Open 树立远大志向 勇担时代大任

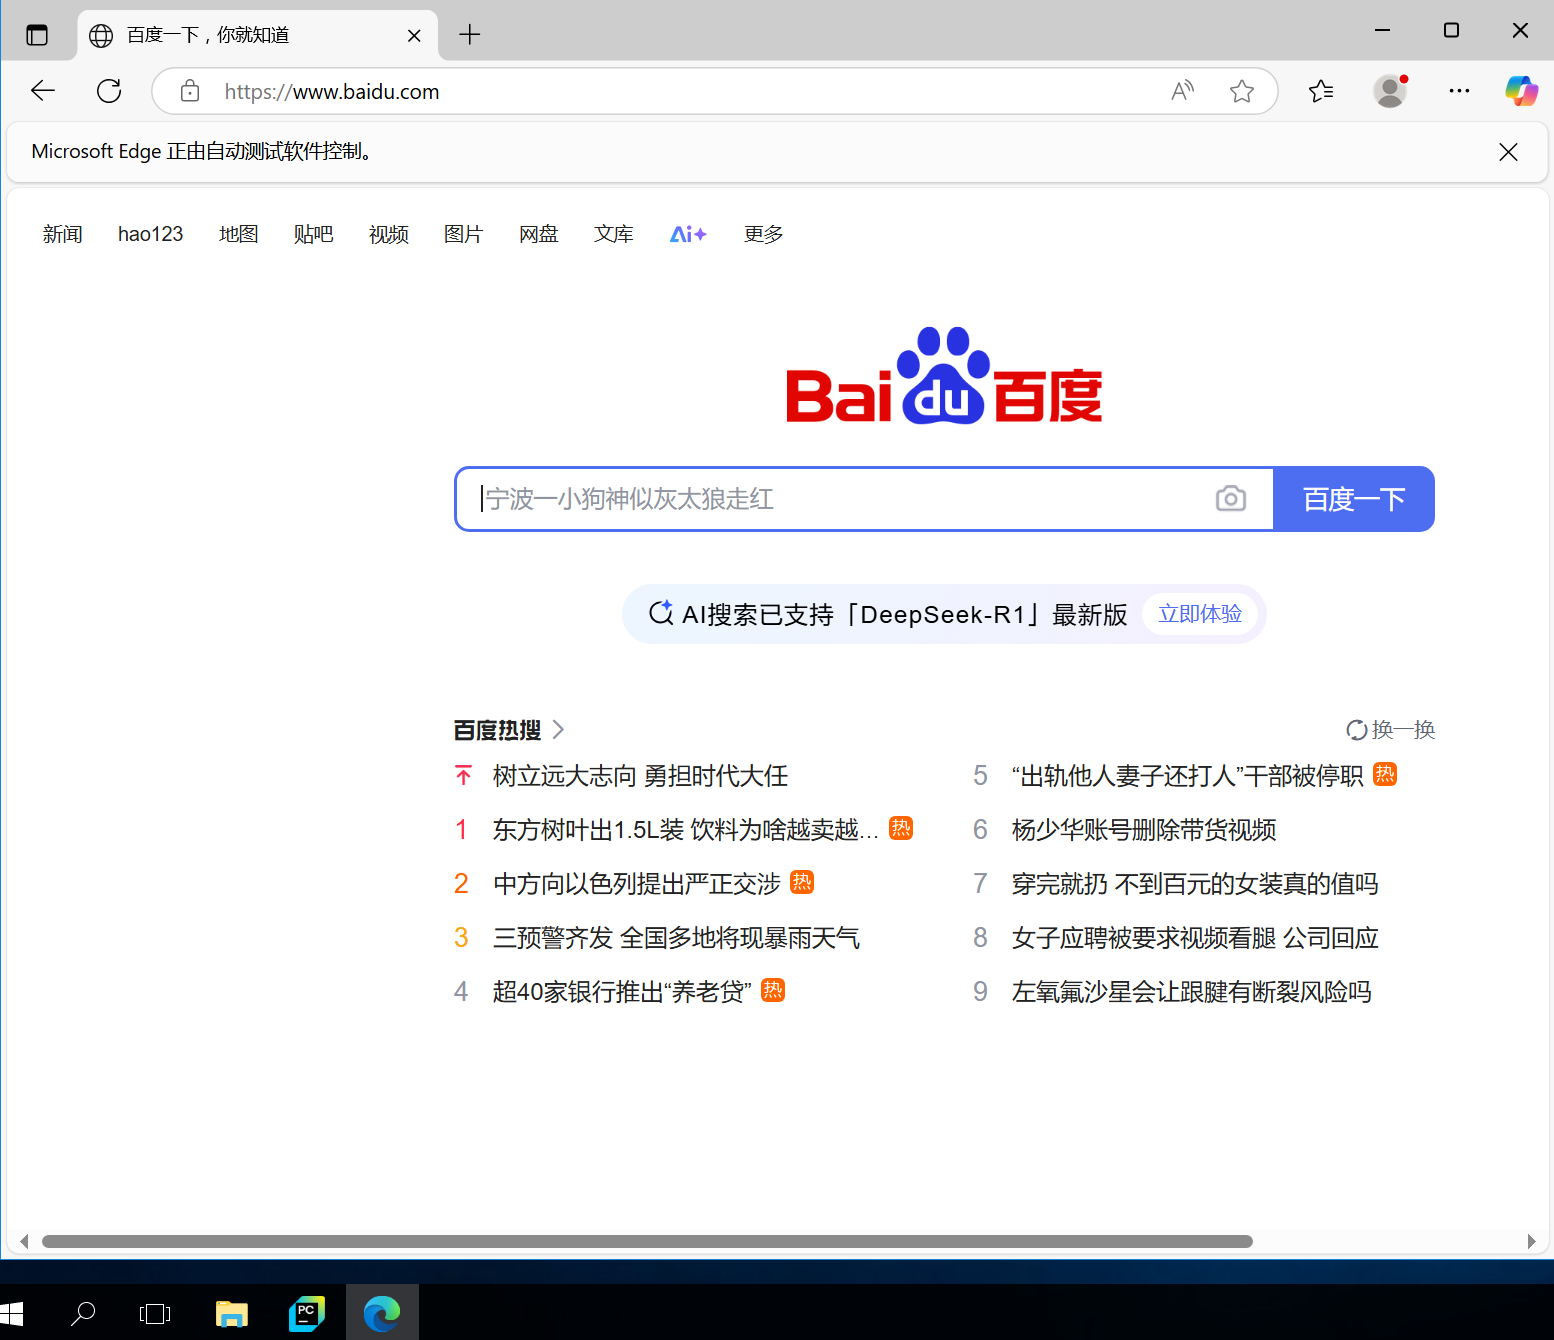[640, 776]
